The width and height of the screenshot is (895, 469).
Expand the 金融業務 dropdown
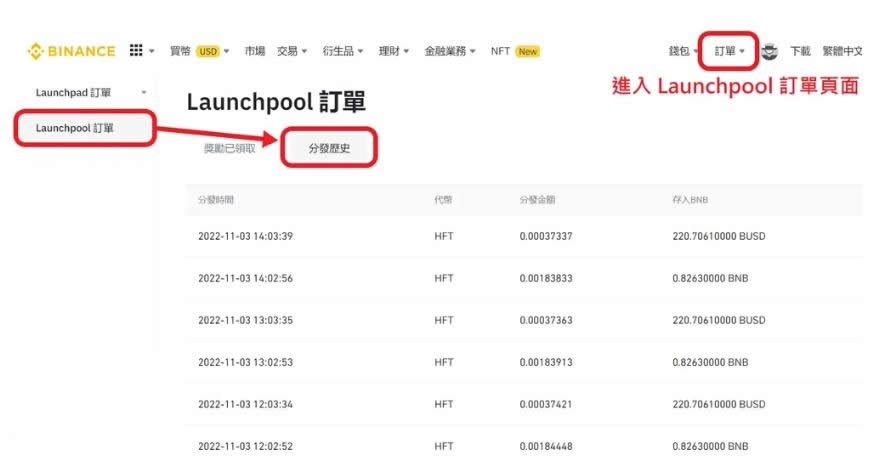[449, 51]
